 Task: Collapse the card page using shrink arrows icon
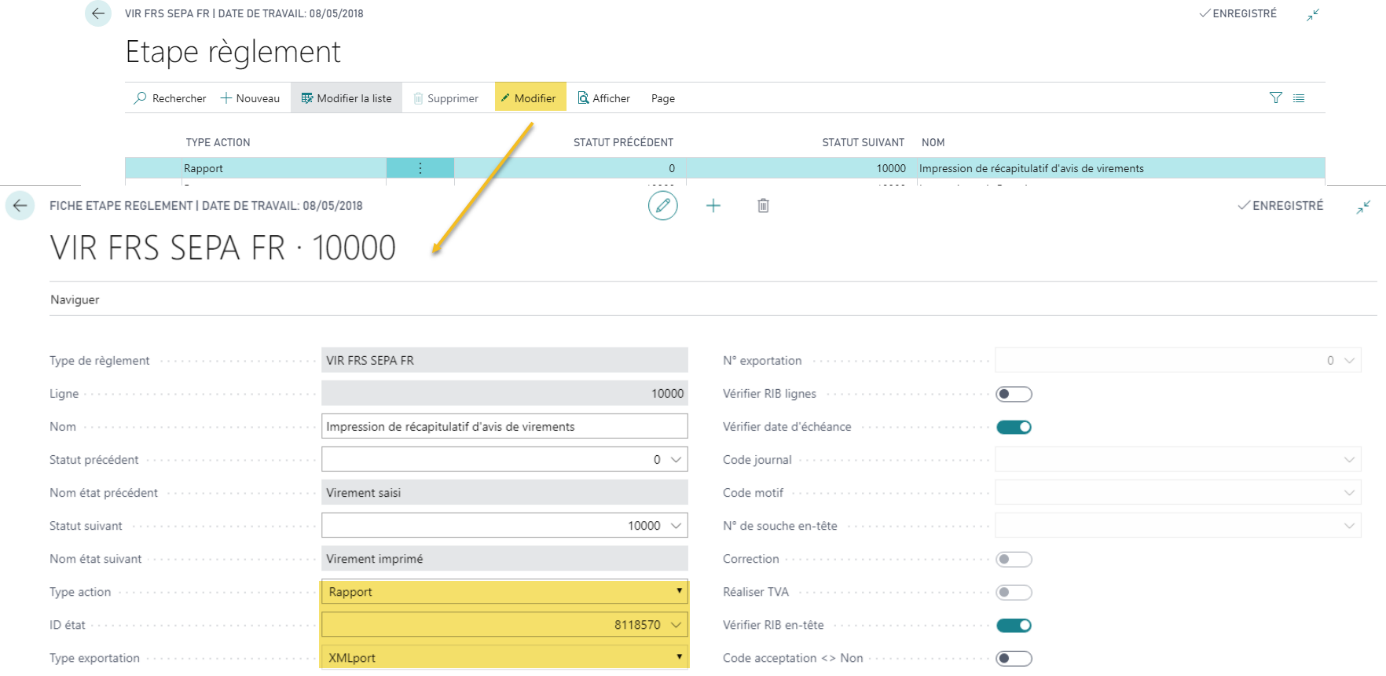(1364, 206)
